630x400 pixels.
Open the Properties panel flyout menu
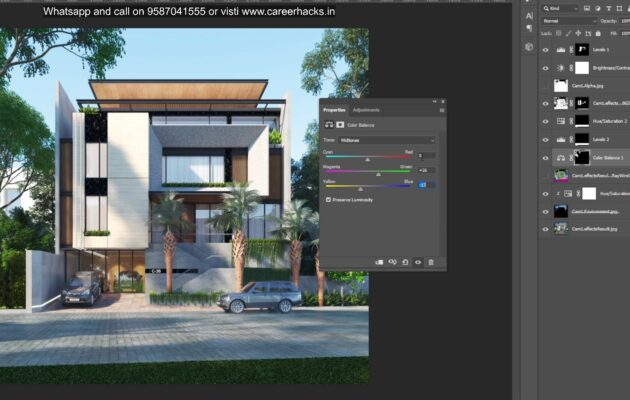click(440, 109)
